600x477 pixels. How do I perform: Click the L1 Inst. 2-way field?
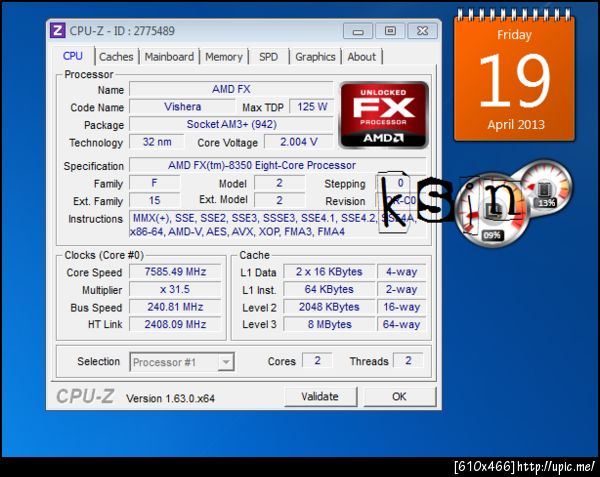(x=401, y=289)
